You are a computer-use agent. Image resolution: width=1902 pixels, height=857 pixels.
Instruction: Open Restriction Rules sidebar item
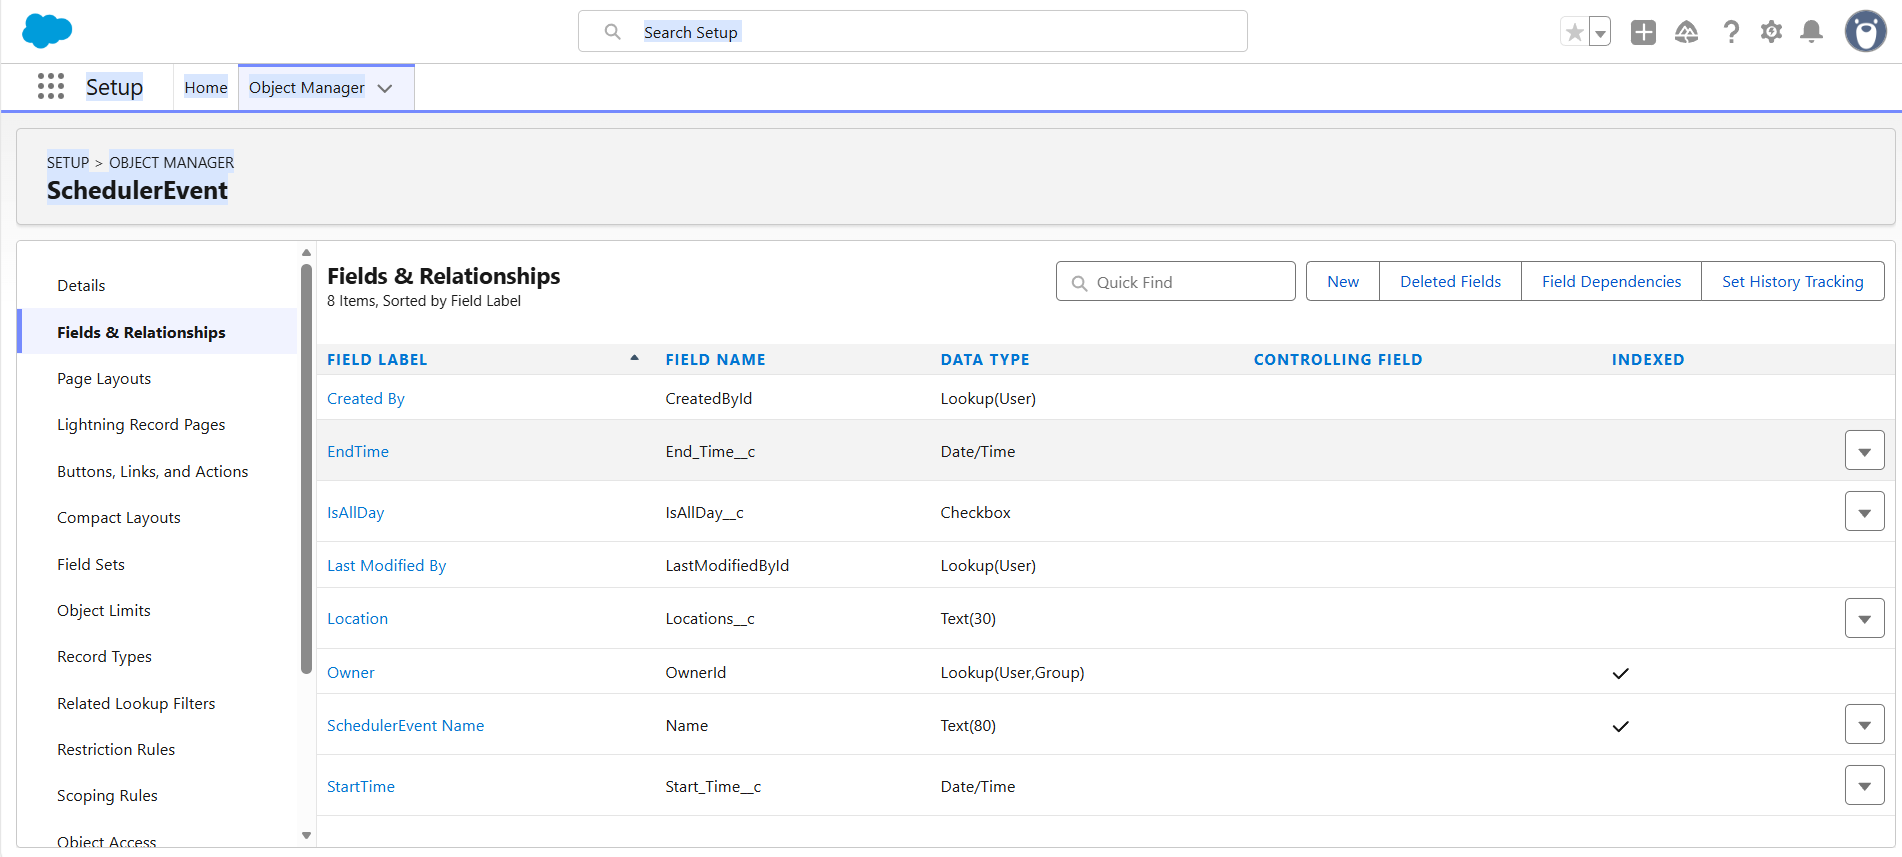[116, 750]
